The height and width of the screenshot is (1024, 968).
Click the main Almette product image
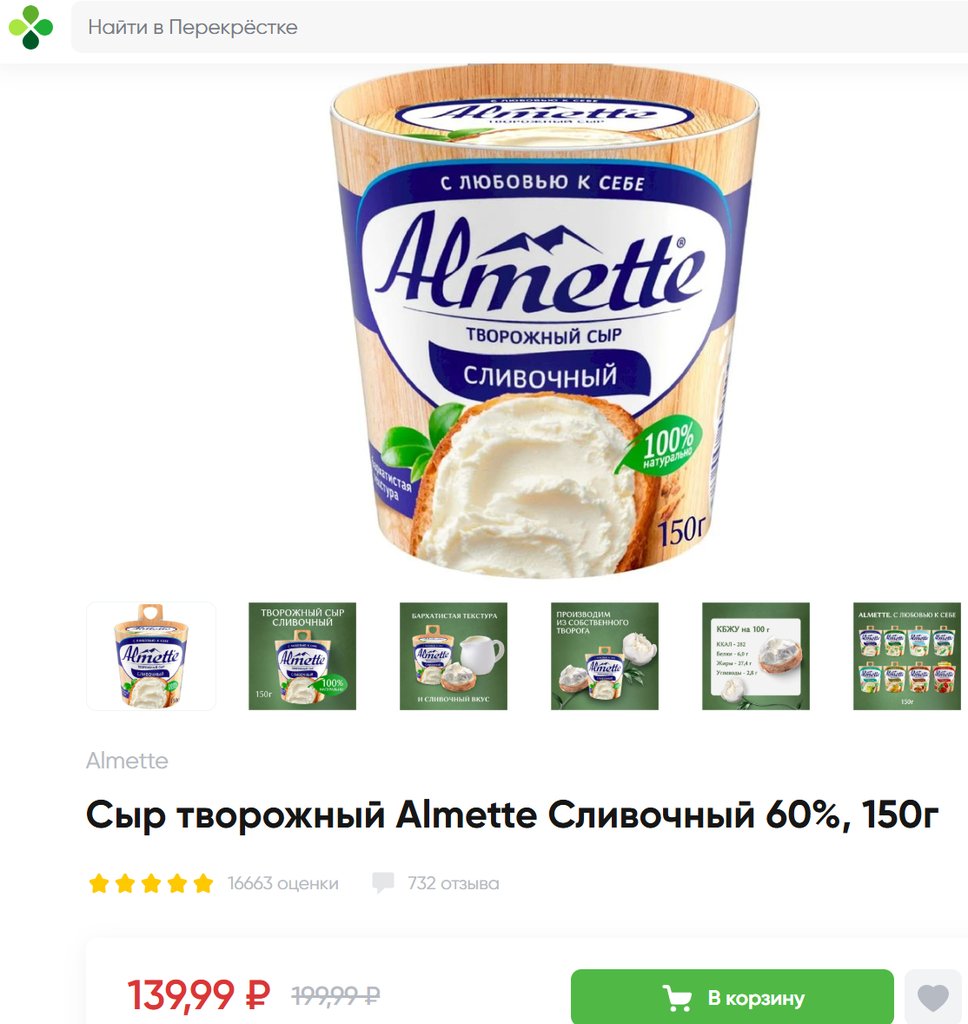545,322
